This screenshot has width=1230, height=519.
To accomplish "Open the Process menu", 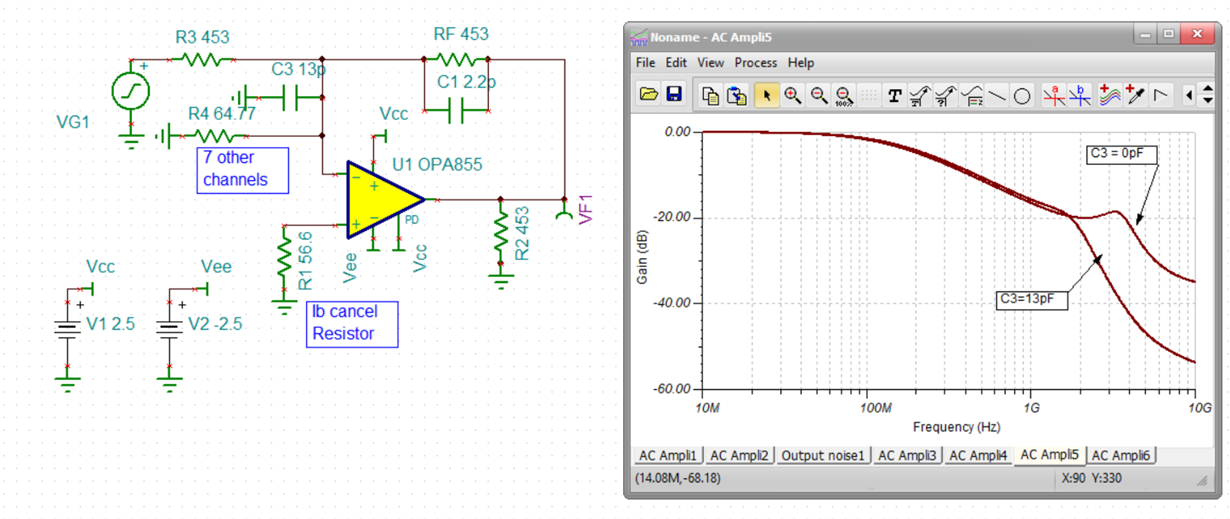I will pyautogui.click(x=756, y=62).
